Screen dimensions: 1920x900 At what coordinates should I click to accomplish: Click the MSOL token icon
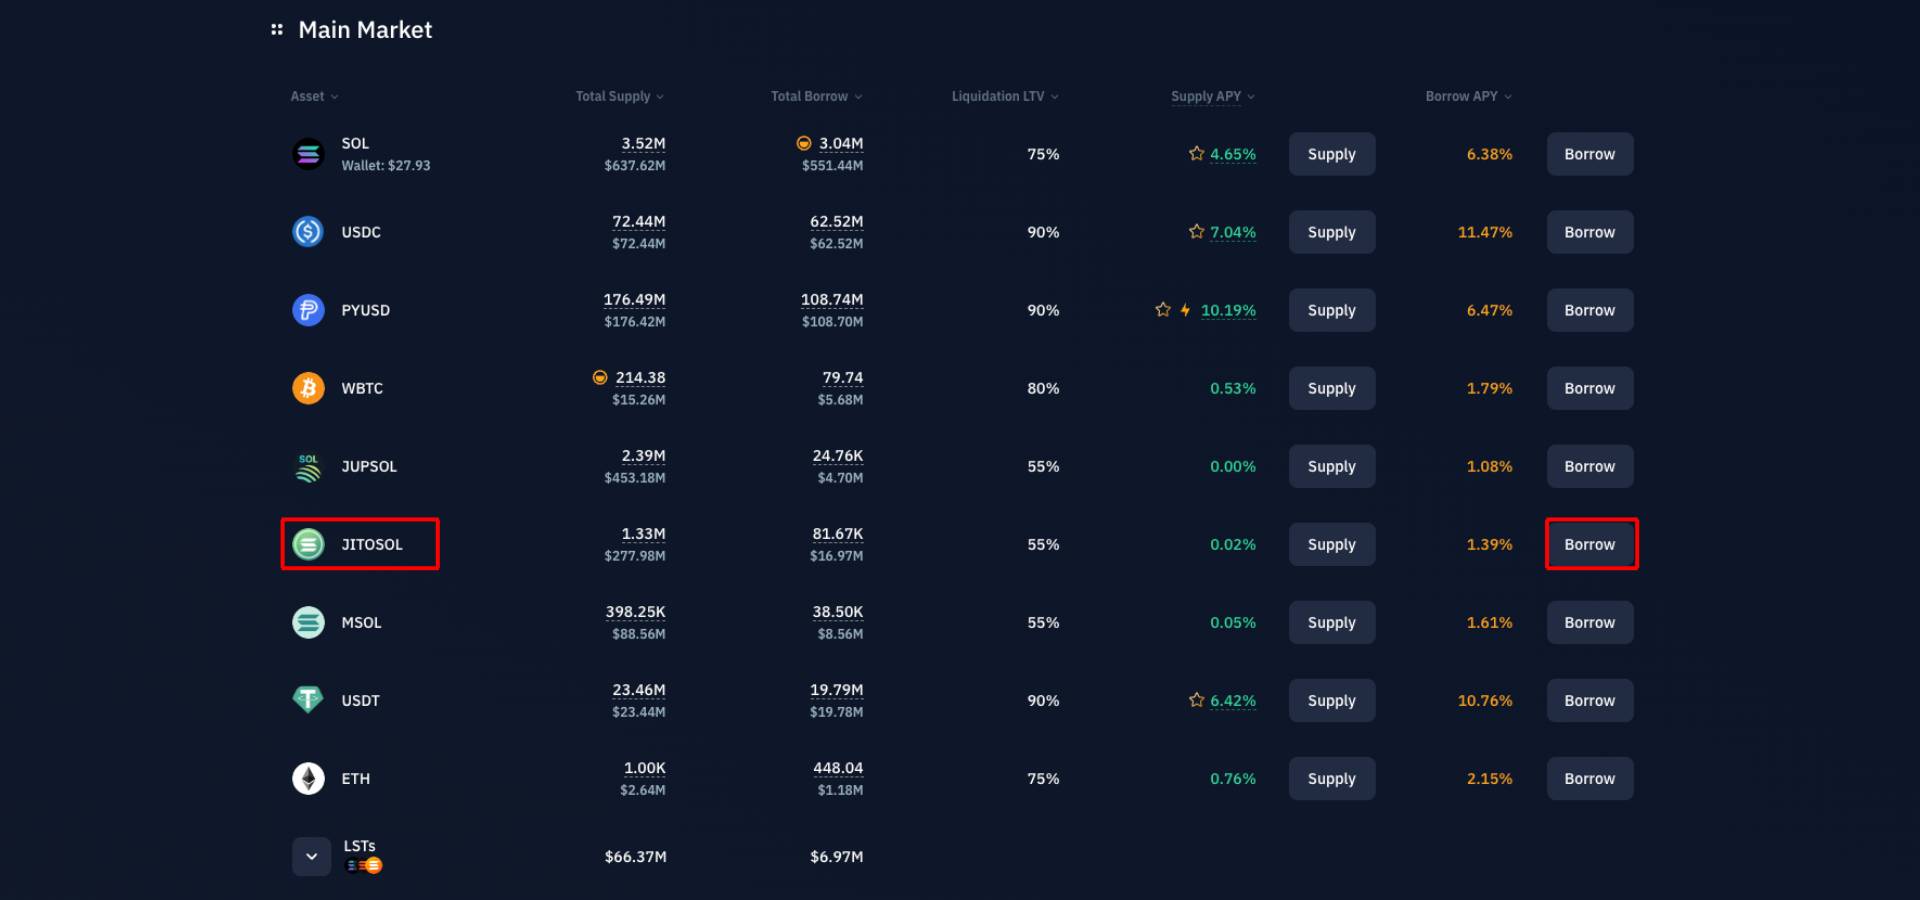tap(308, 622)
